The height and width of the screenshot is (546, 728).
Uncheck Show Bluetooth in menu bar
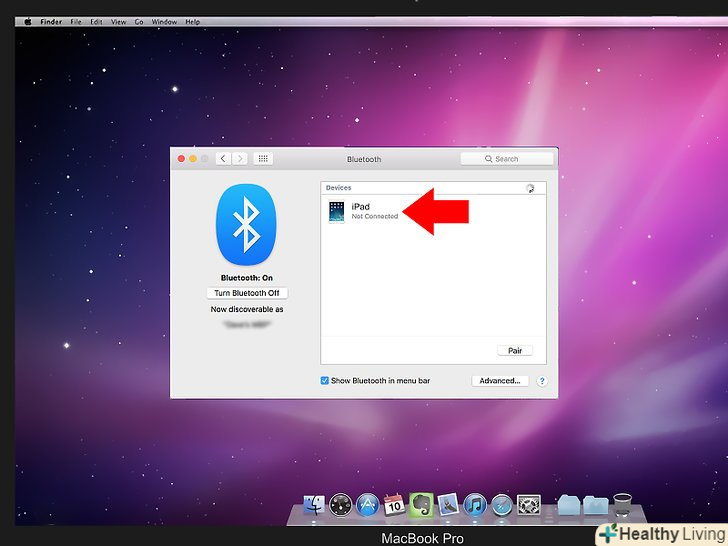pos(325,381)
